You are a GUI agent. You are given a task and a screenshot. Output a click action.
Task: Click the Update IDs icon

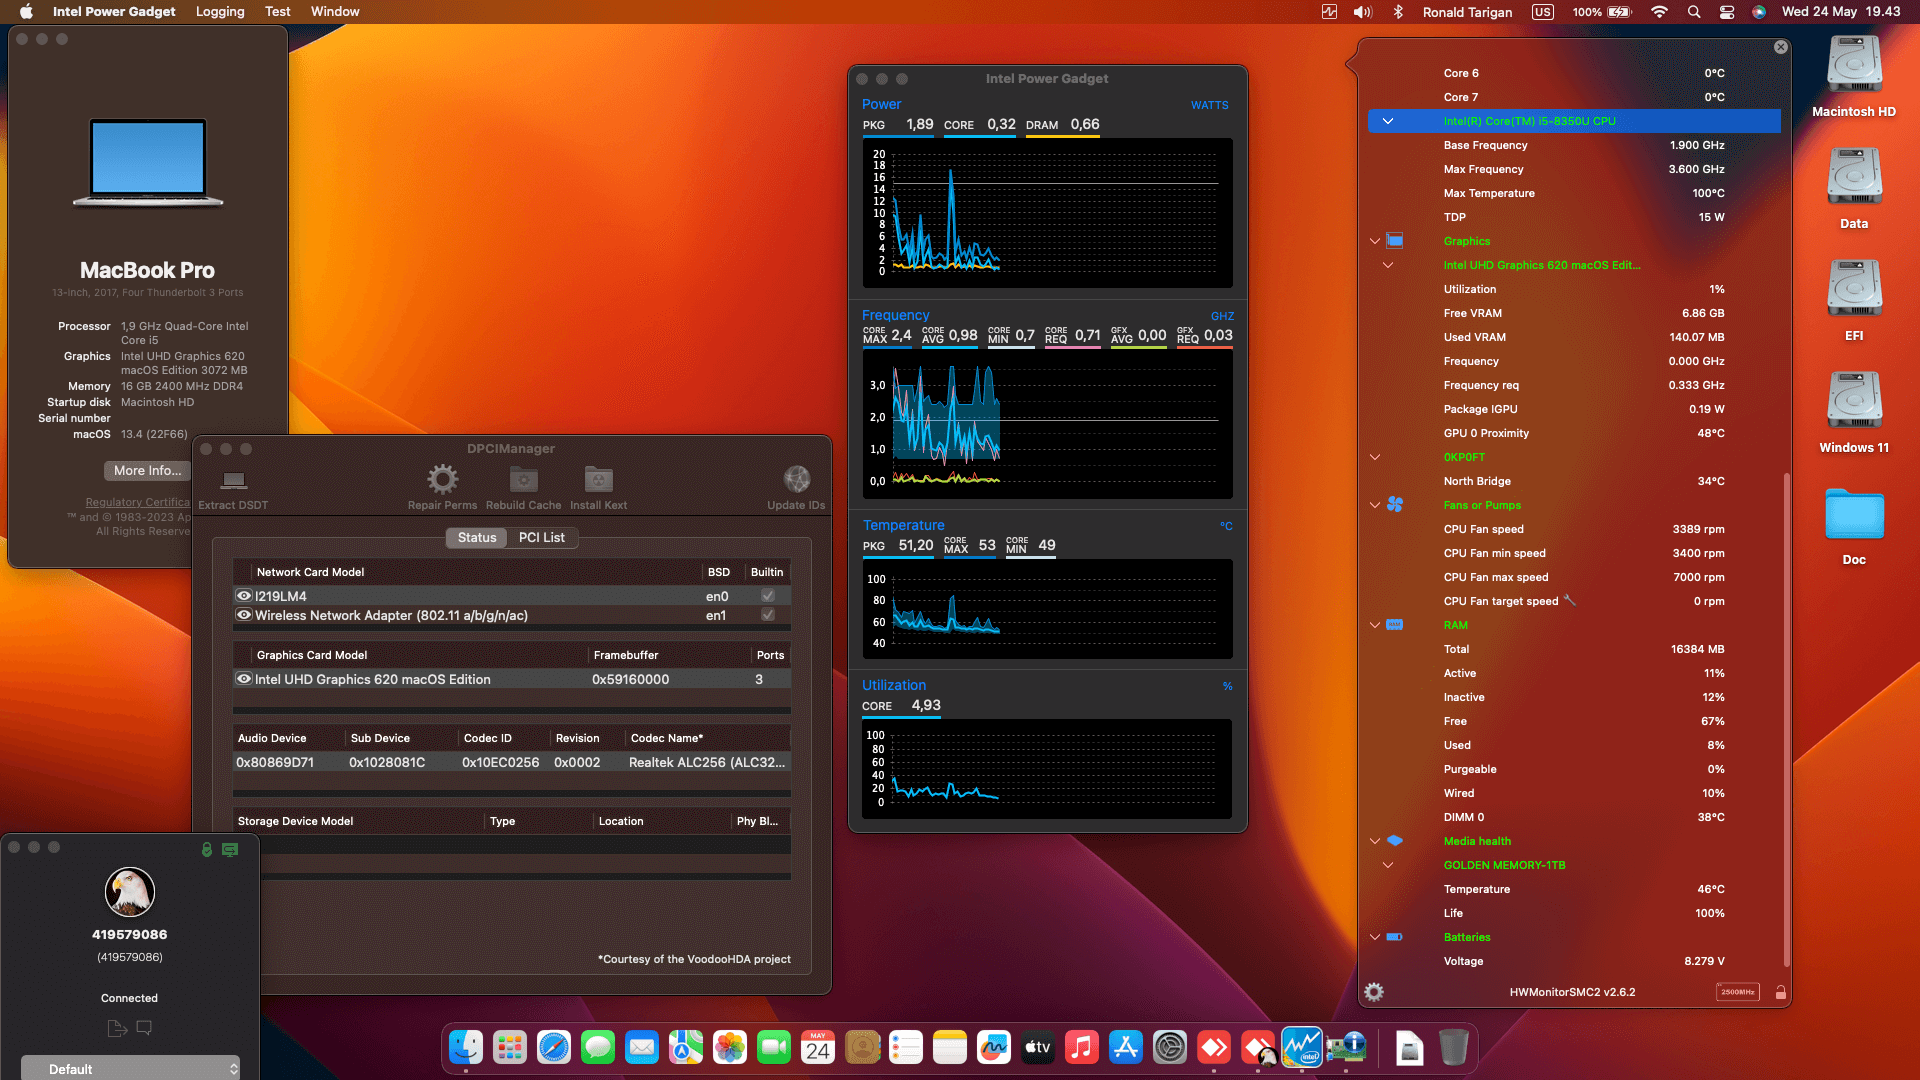[x=796, y=480]
